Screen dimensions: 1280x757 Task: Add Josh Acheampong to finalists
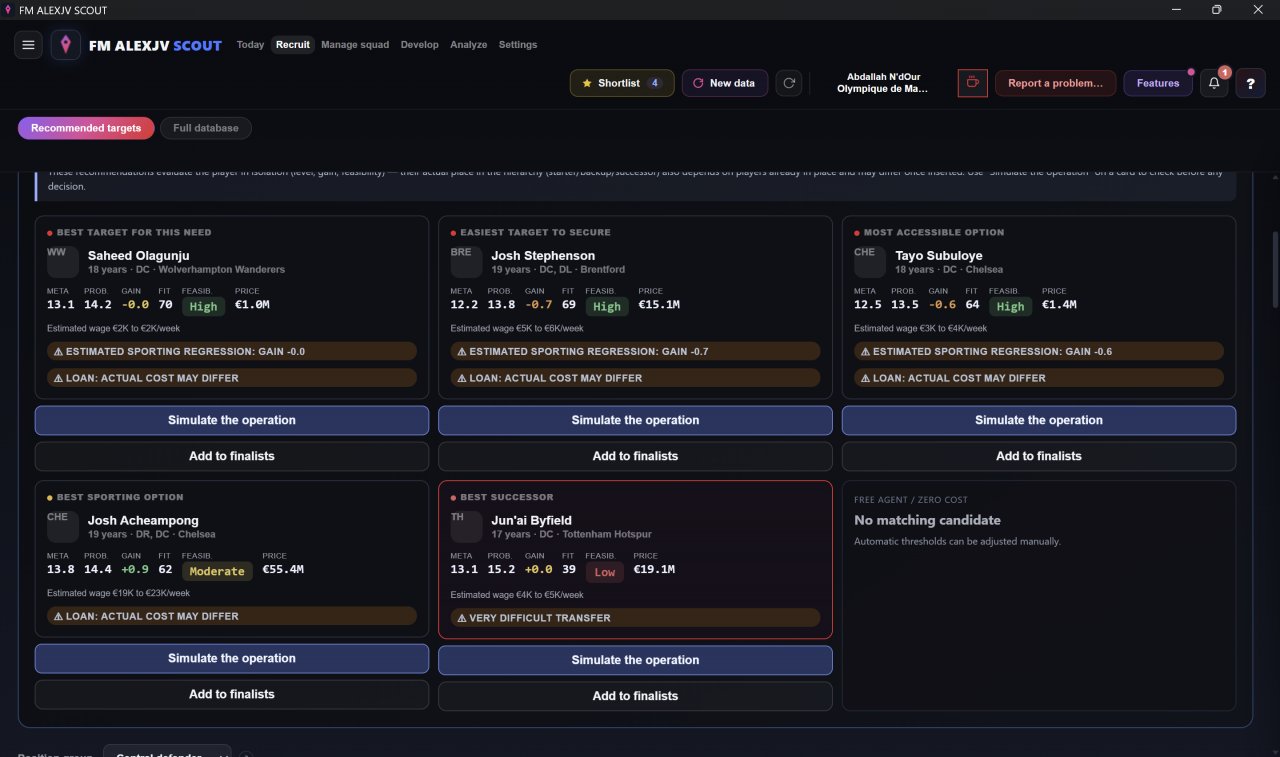232,694
